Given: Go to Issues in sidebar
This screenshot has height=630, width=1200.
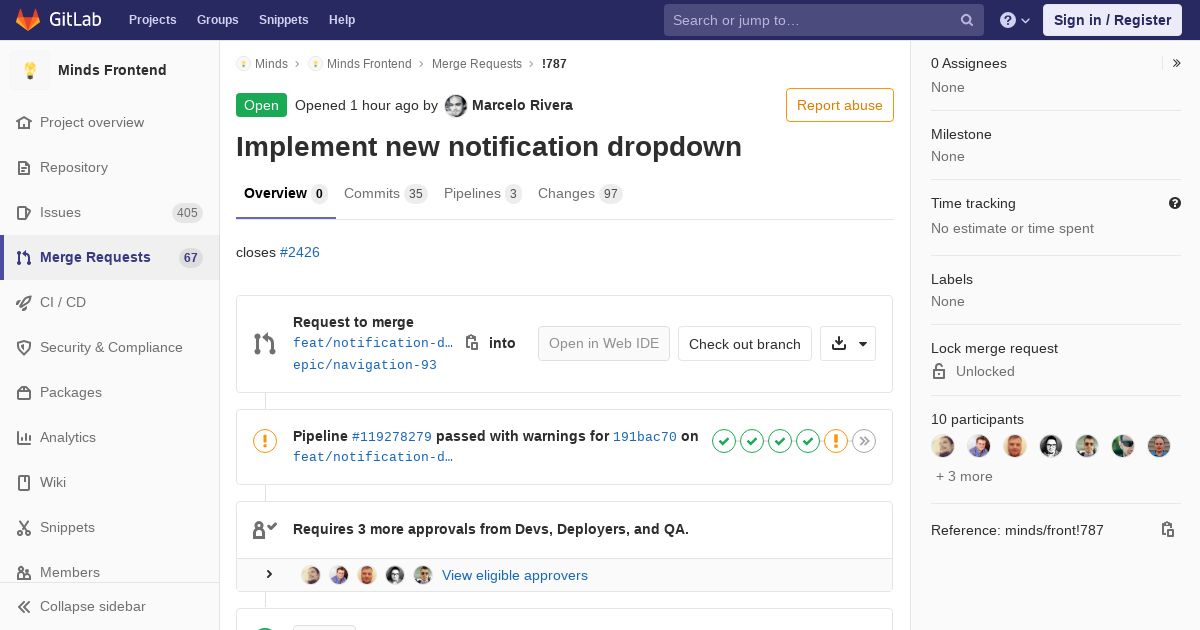Looking at the screenshot, I should coord(110,212).
